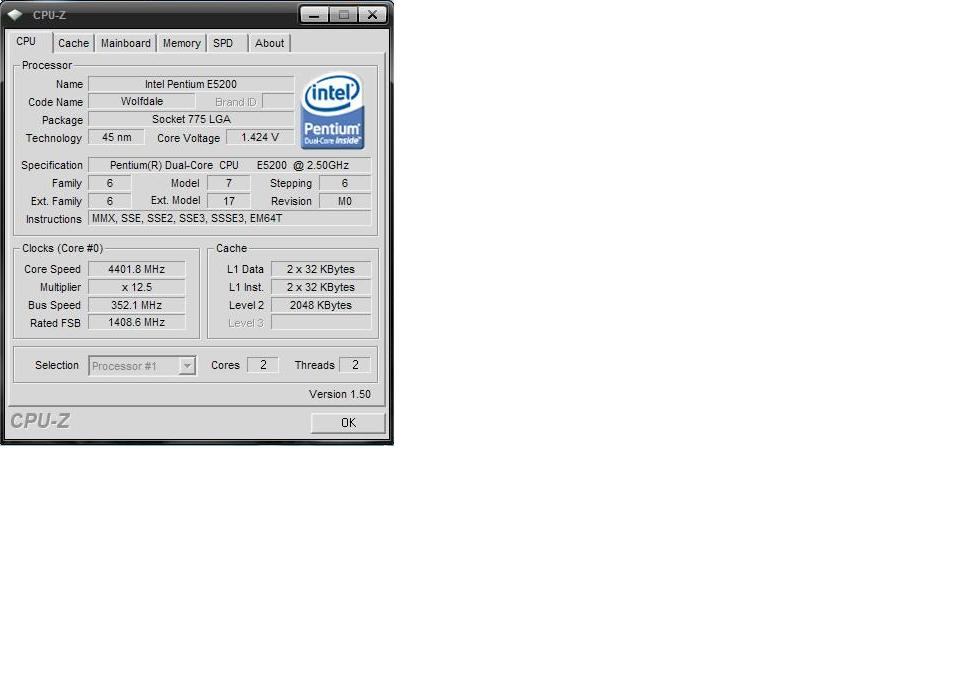Click the Revision value M0
Image resolution: width=954 pixels, height=692 pixels.
click(345, 201)
